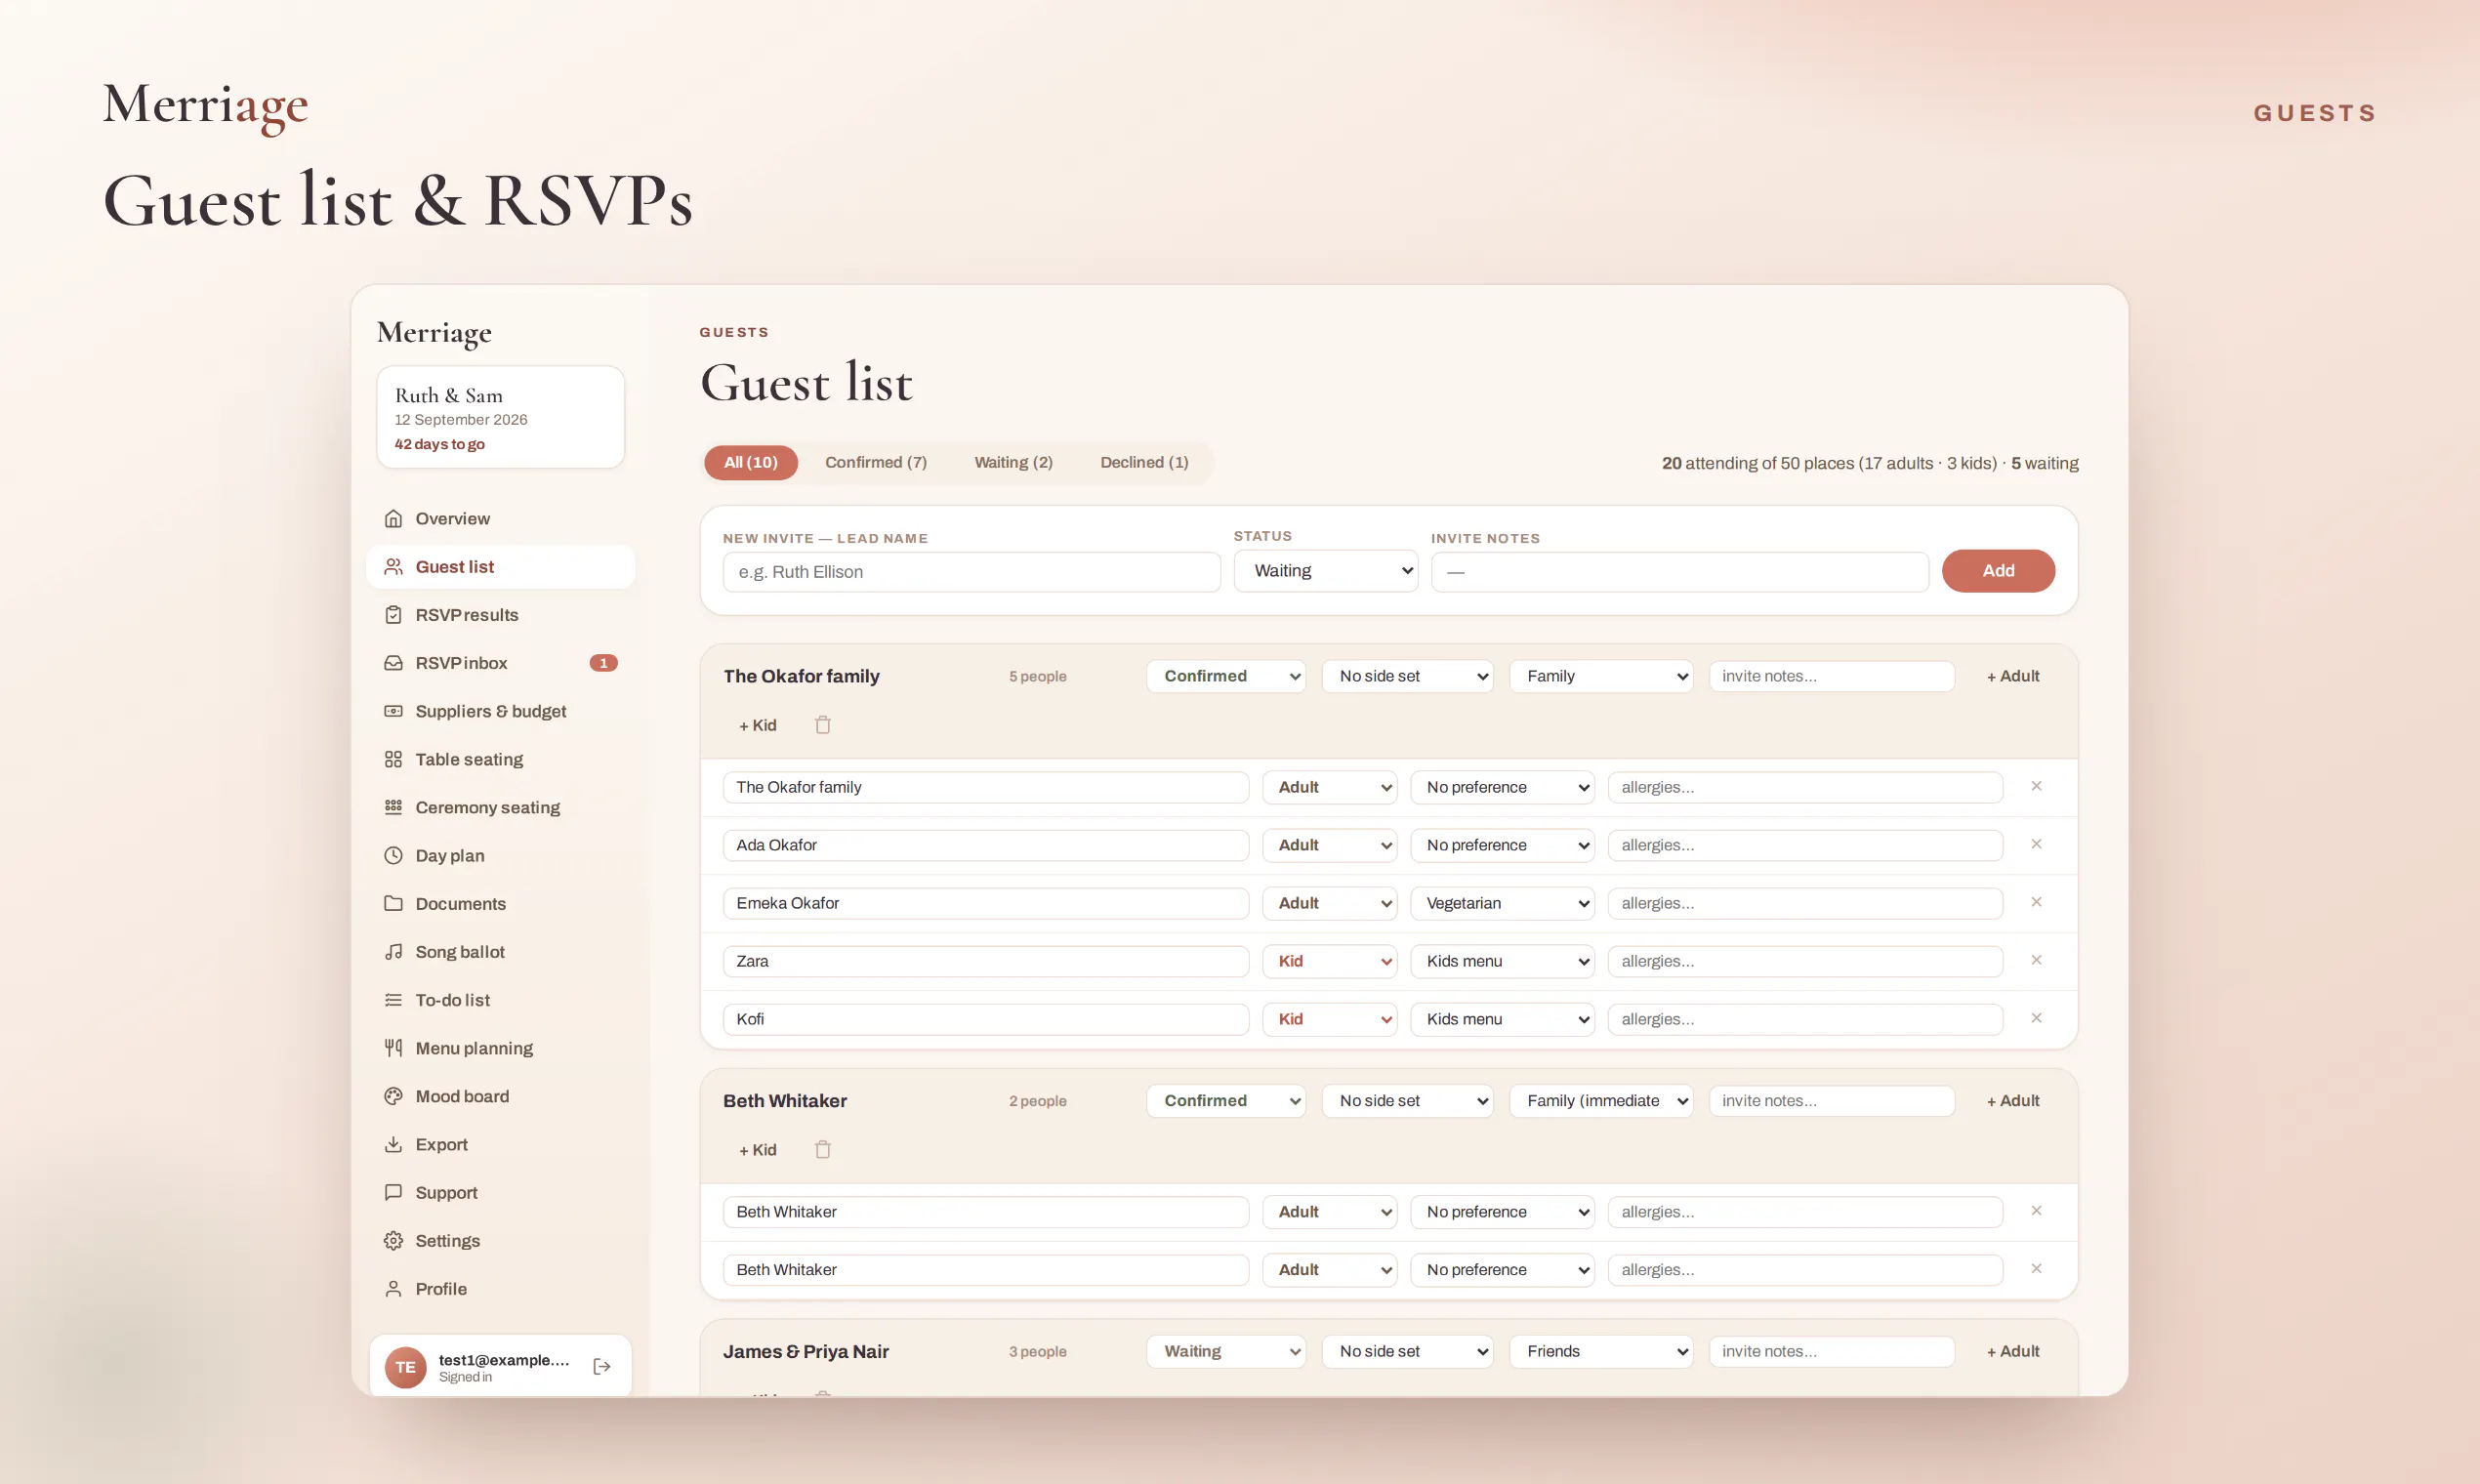Open Table seating from sidebar

(501, 759)
